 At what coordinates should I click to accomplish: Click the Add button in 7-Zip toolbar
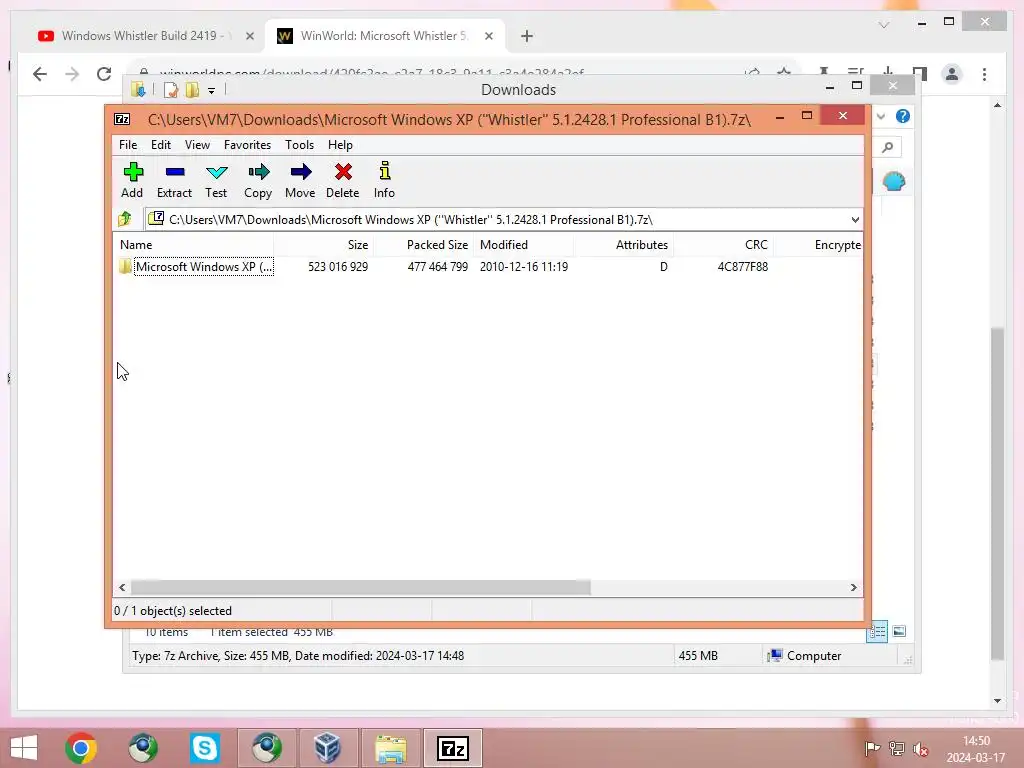tap(133, 180)
